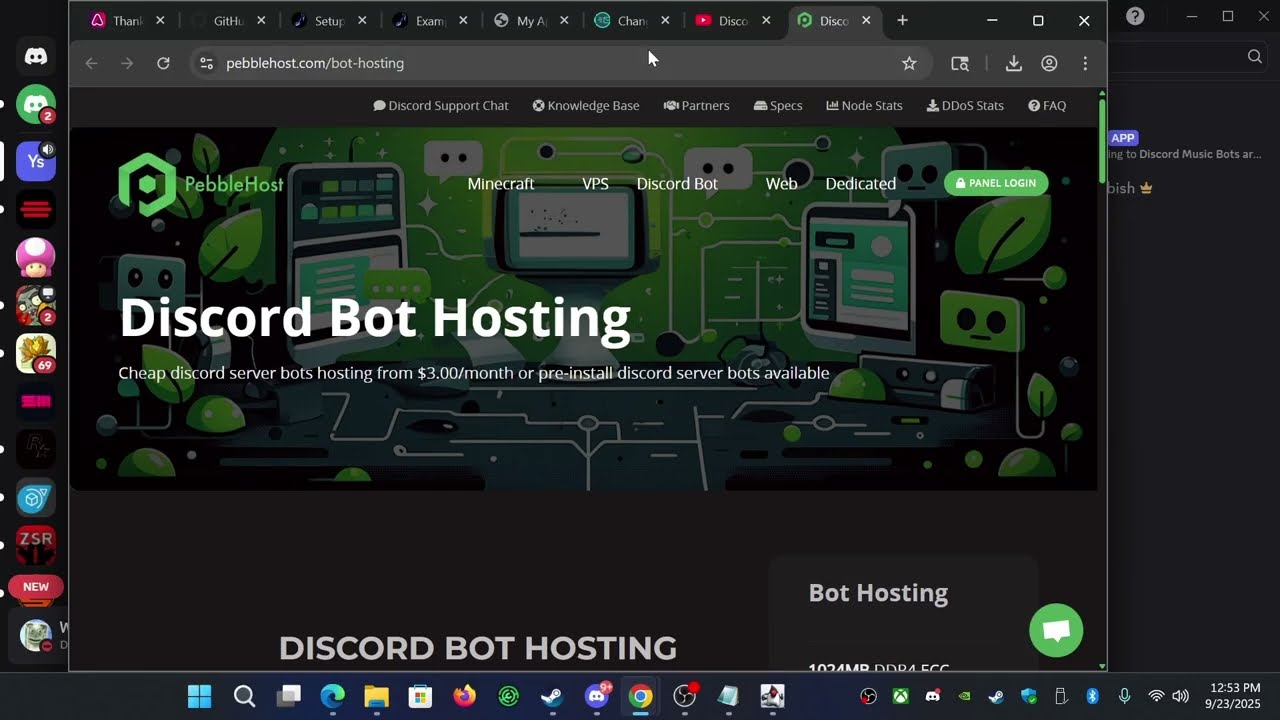Switch to the My Ap tab
This screenshot has width=1280, height=720.
point(531,20)
